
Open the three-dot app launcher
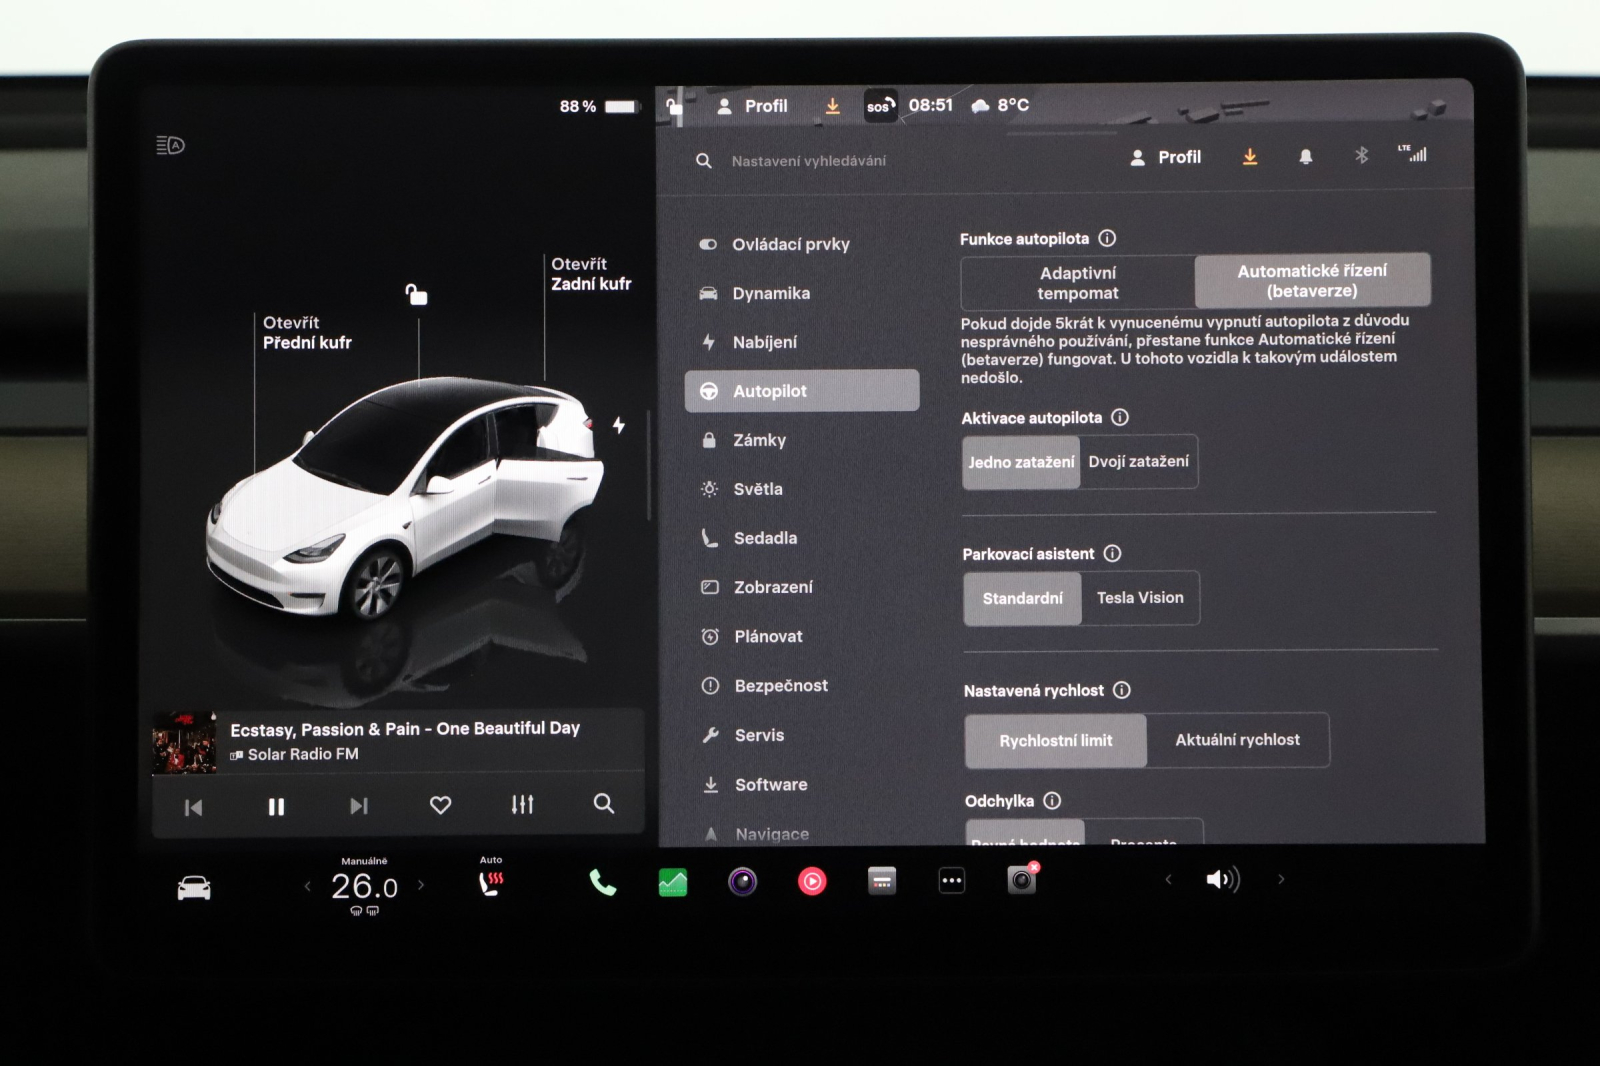(x=951, y=881)
